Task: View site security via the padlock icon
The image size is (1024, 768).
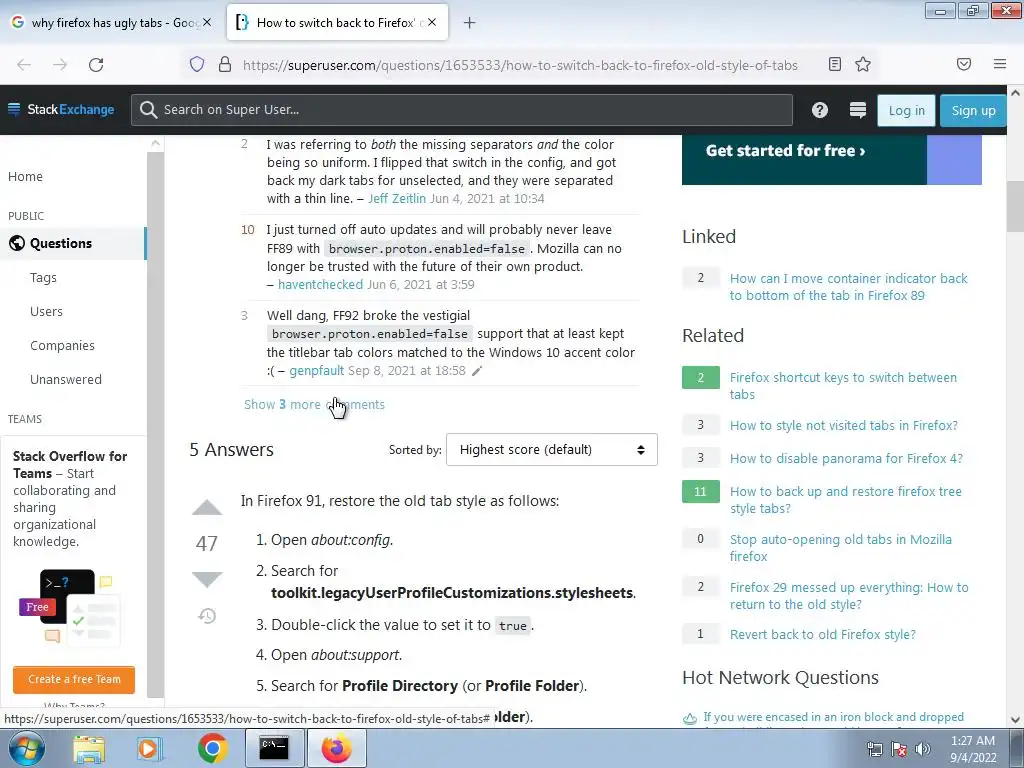Action: [225, 64]
